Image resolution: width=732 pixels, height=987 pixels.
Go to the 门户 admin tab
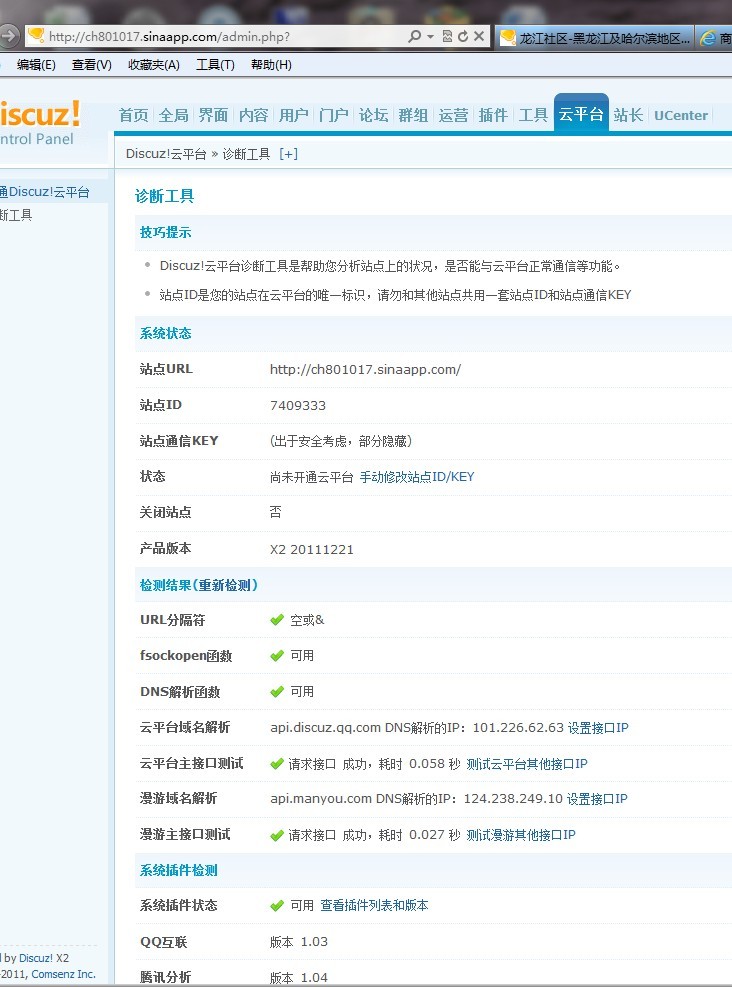click(x=334, y=115)
